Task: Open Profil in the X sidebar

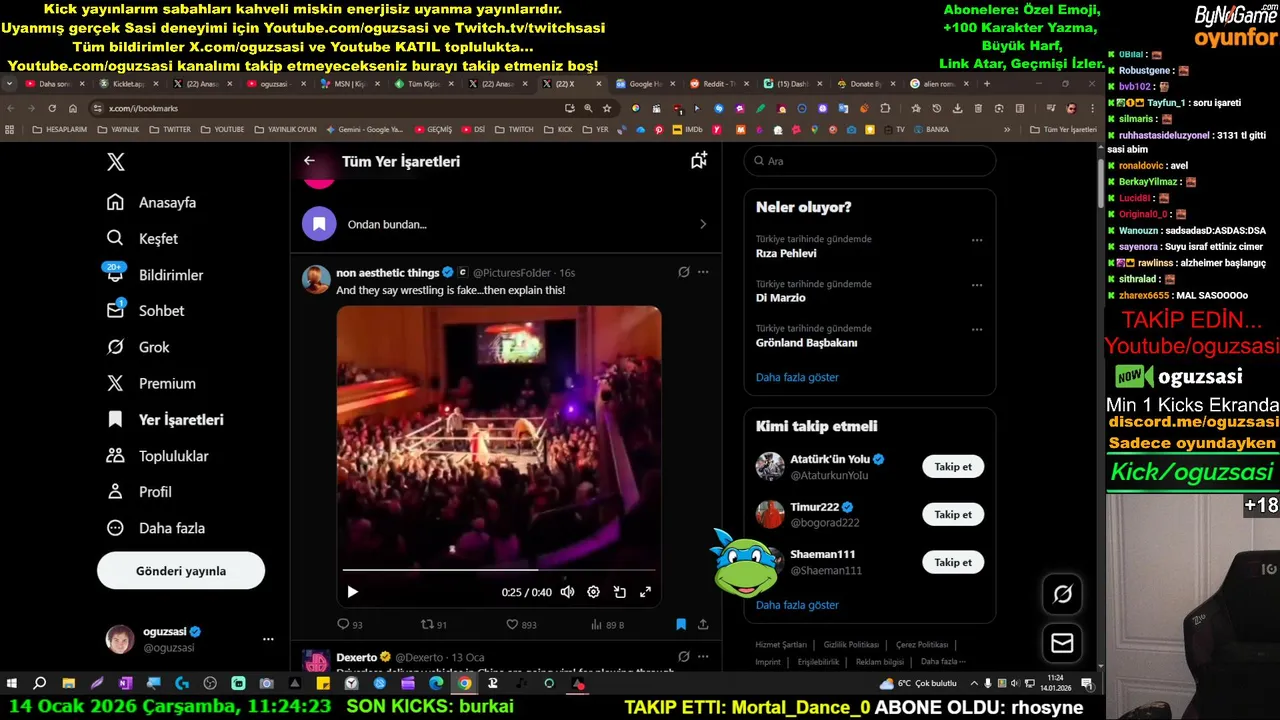Action: coord(138,491)
